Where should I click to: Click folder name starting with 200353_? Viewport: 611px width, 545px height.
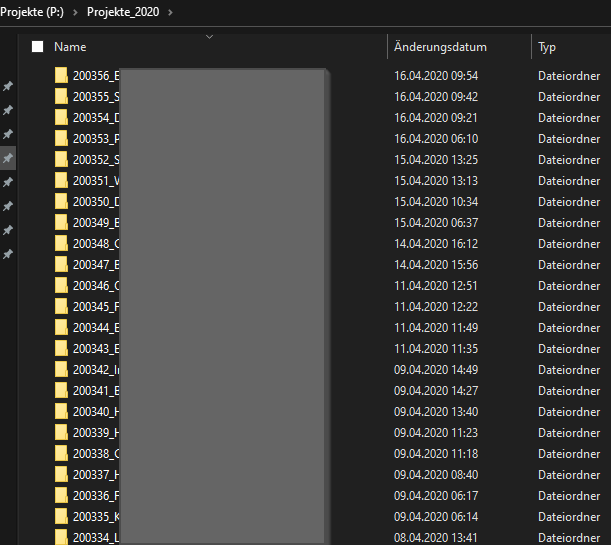(x=96, y=139)
